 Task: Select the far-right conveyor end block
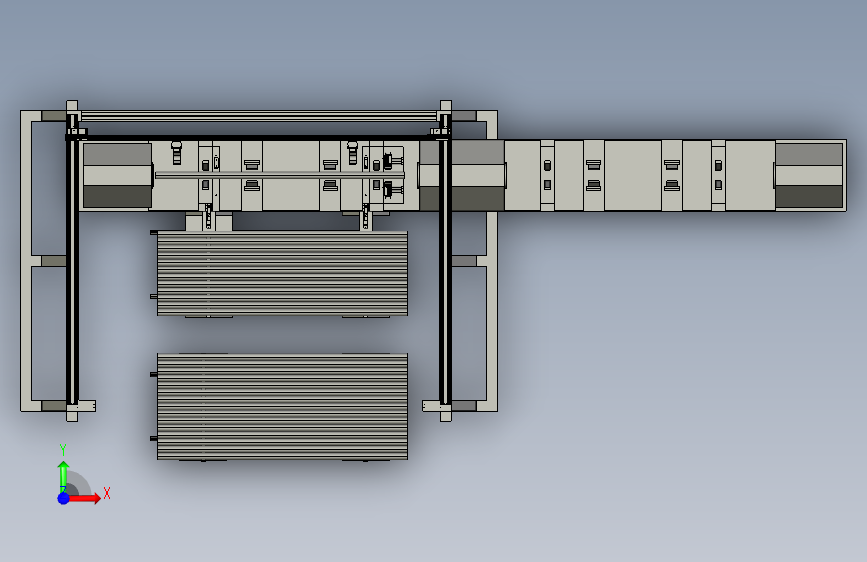click(x=809, y=175)
